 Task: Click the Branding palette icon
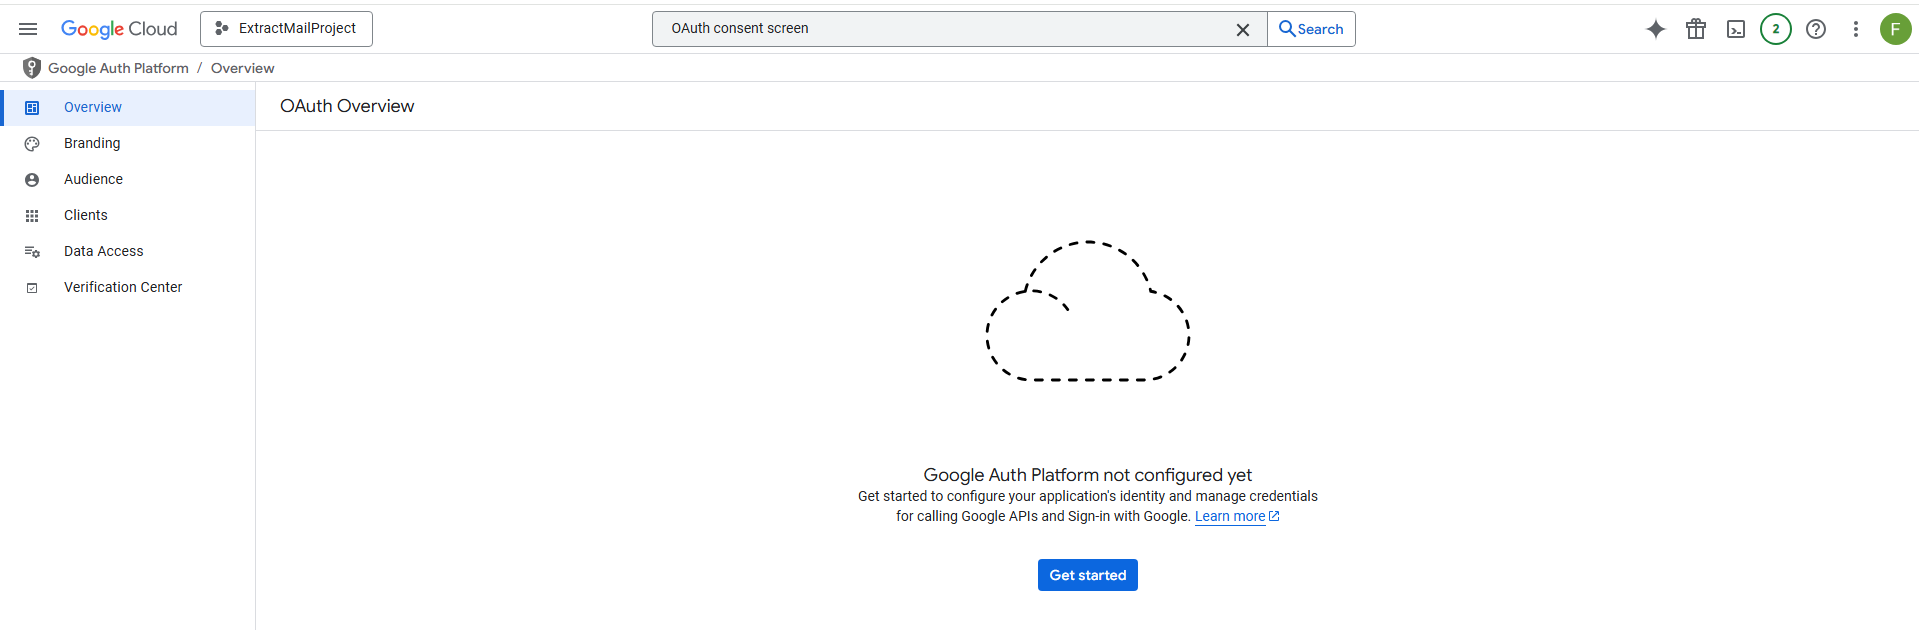(x=32, y=144)
